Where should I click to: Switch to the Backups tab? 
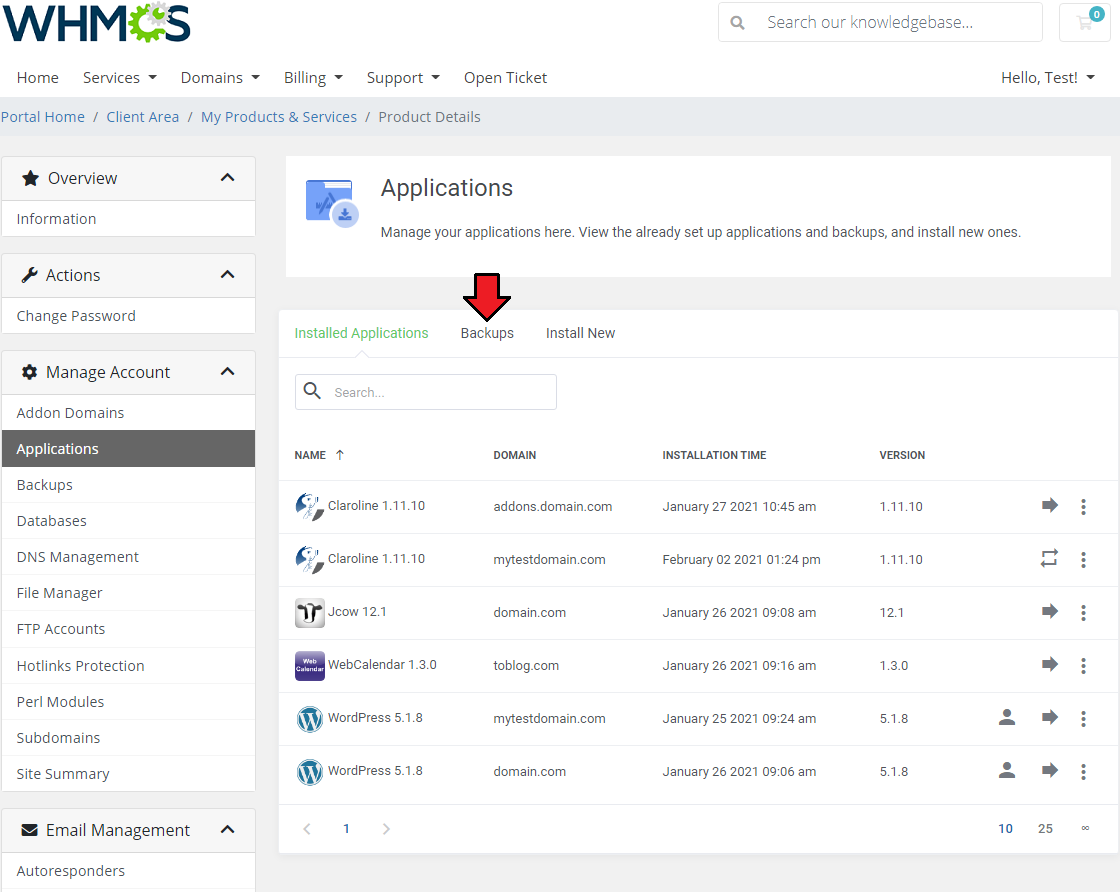click(487, 333)
